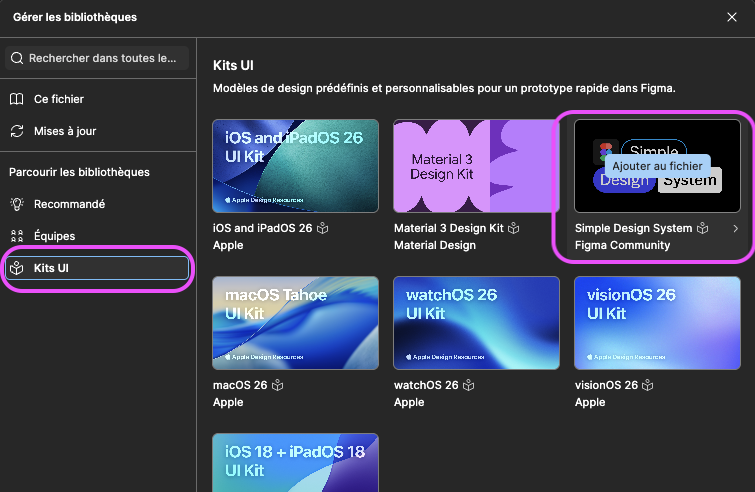Expand Simple Design System with chevron arrow
Viewport: 755px width, 492px height.
(735, 229)
